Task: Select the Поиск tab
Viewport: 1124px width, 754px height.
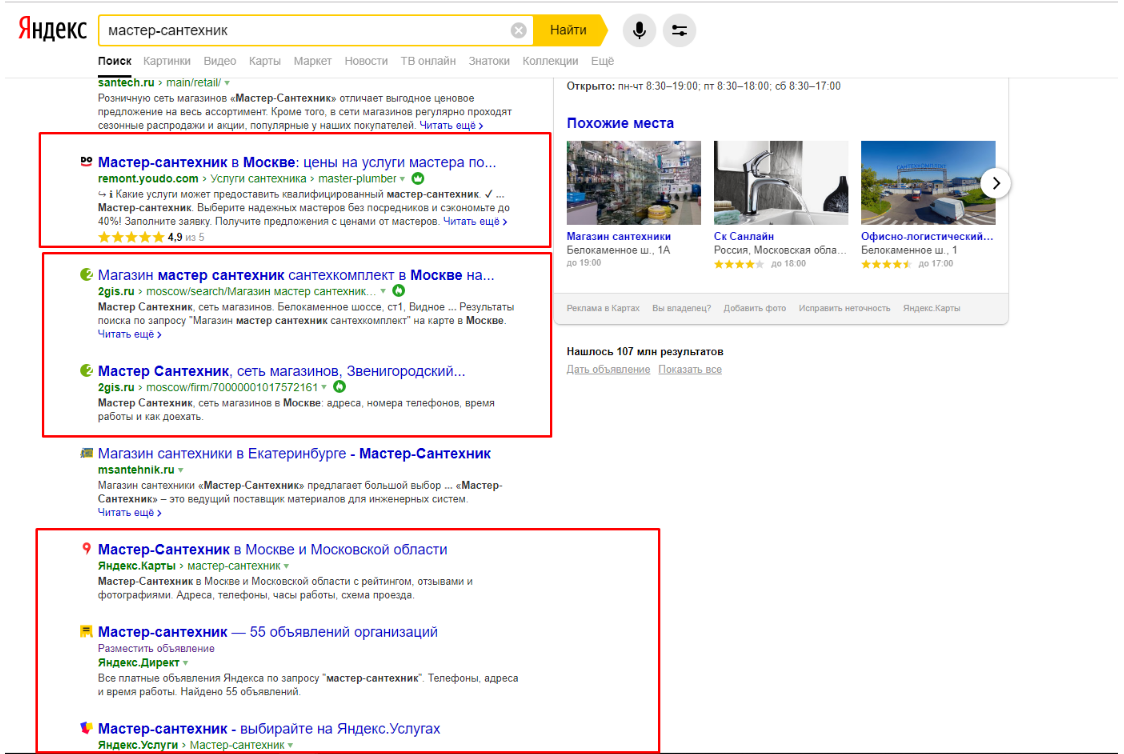Action: [115, 61]
